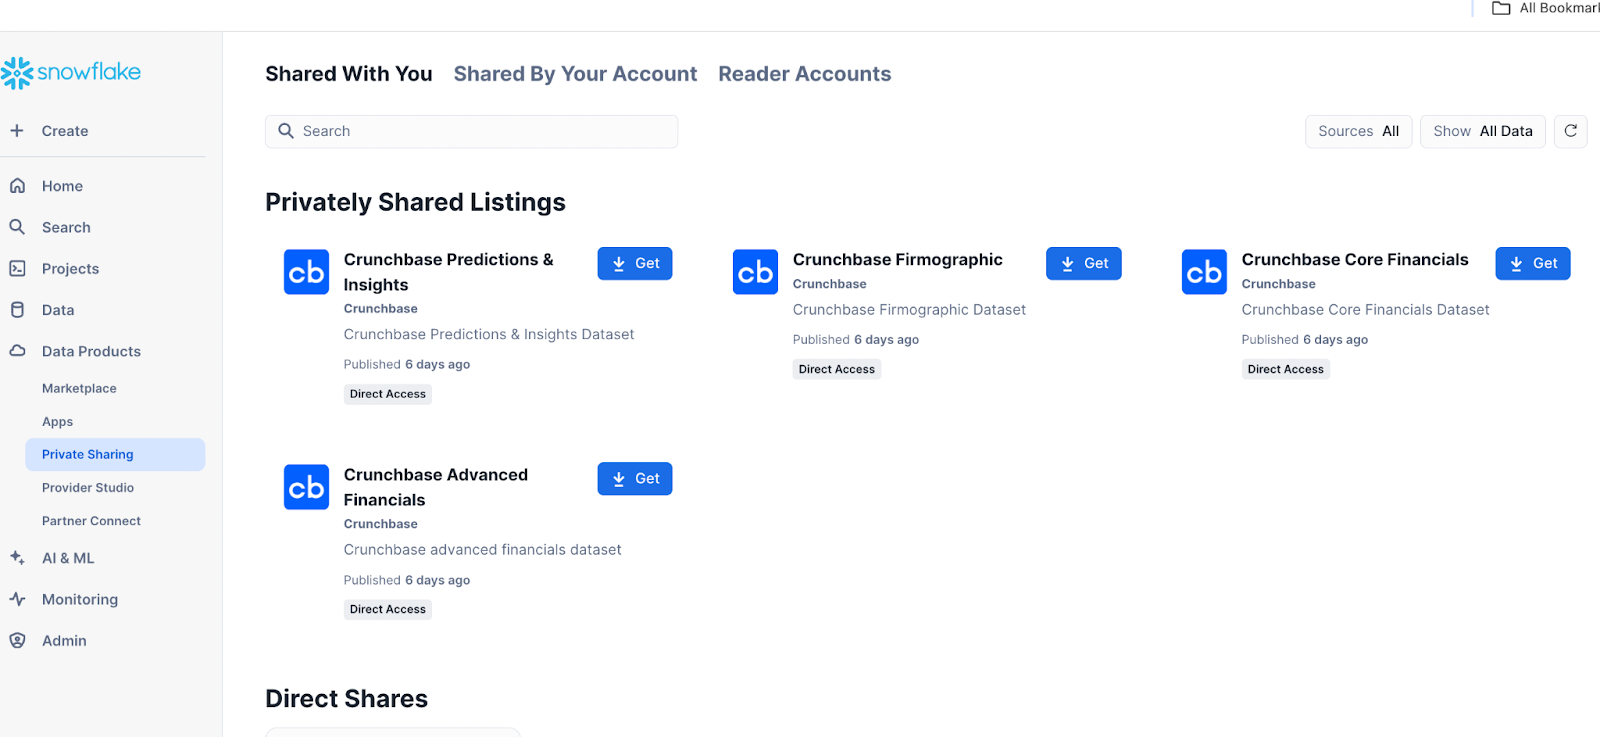Switch to the Reader Accounts tab
The width and height of the screenshot is (1600, 737).
804,74
